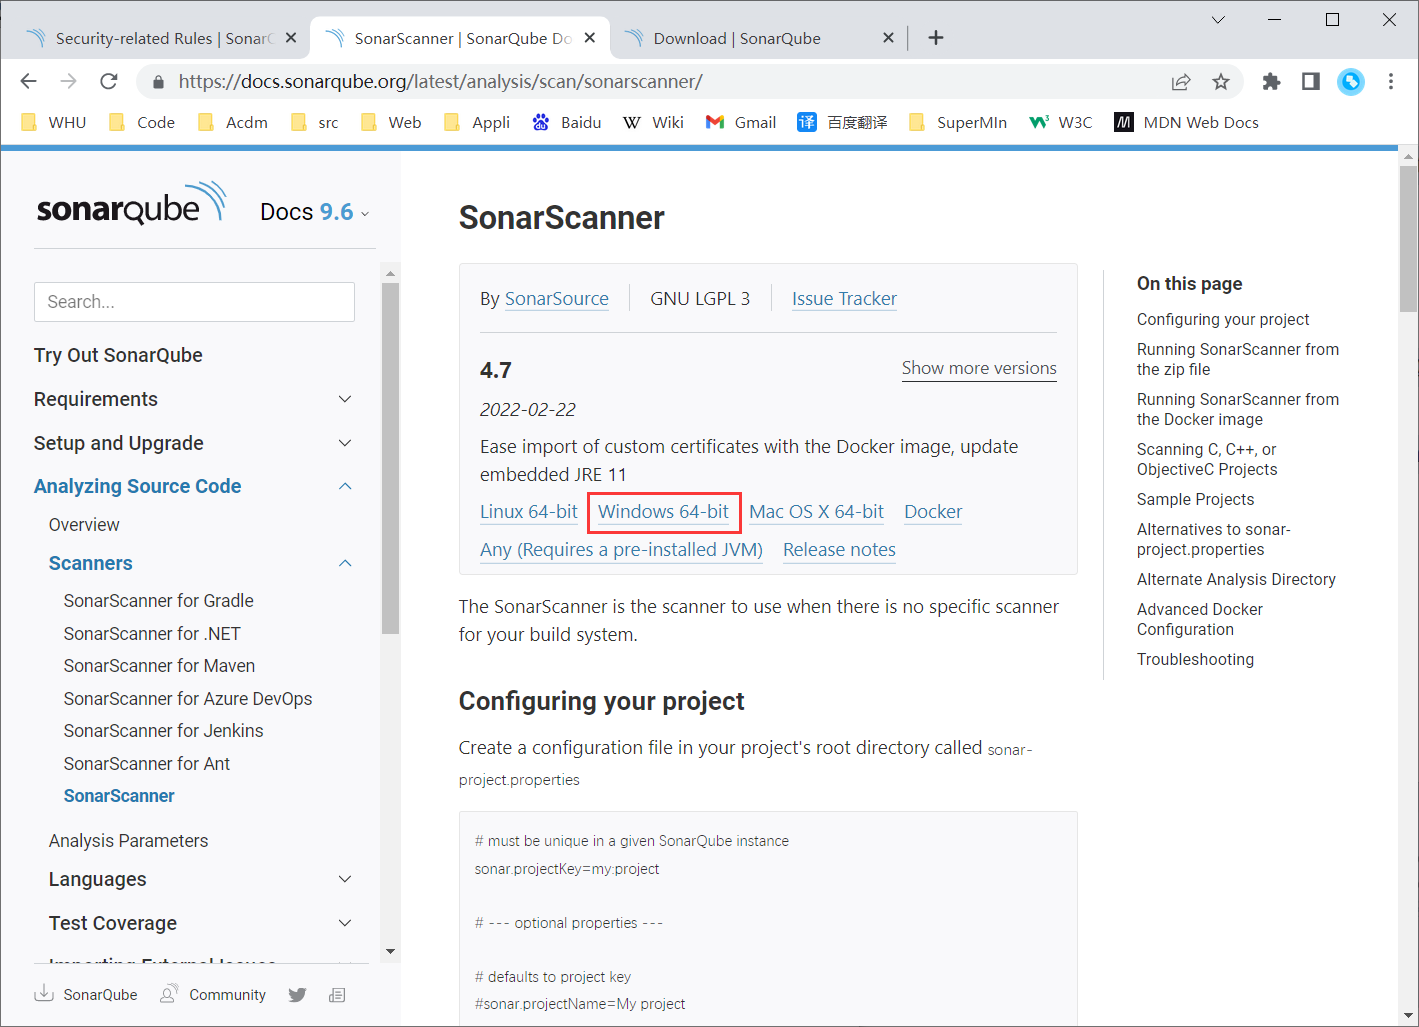The height and width of the screenshot is (1027, 1419).
Task: Open SonarScanner for Ant
Action: click(x=147, y=764)
